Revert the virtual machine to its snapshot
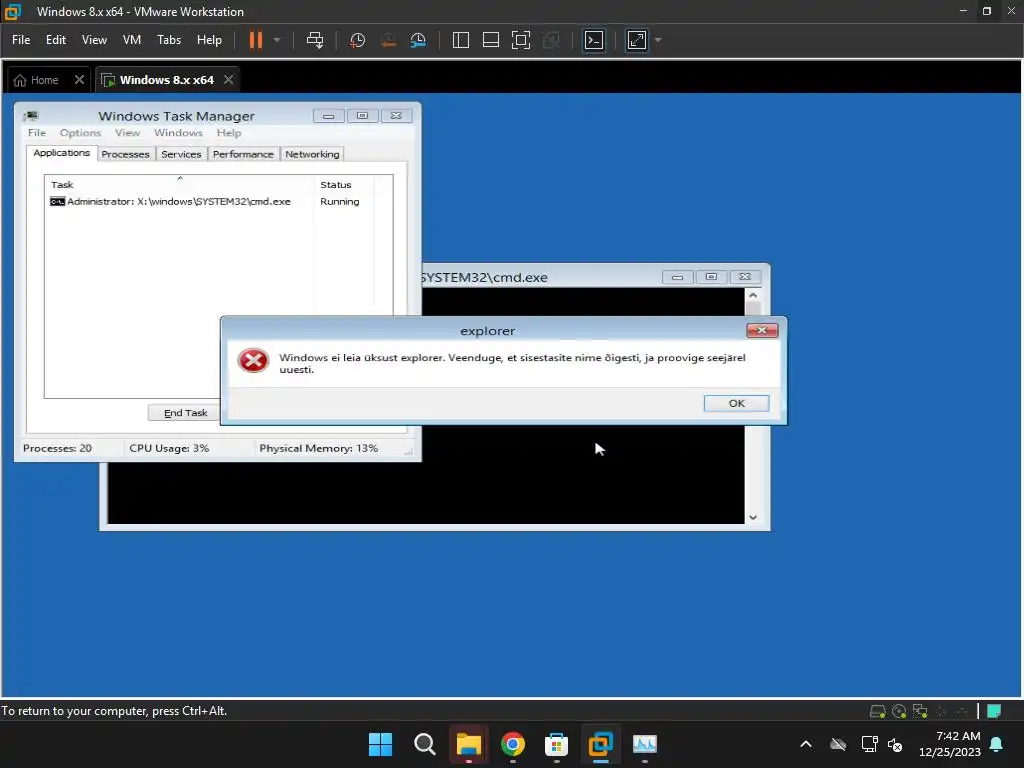Viewport: 1024px width, 768px height. [x=388, y=40]
